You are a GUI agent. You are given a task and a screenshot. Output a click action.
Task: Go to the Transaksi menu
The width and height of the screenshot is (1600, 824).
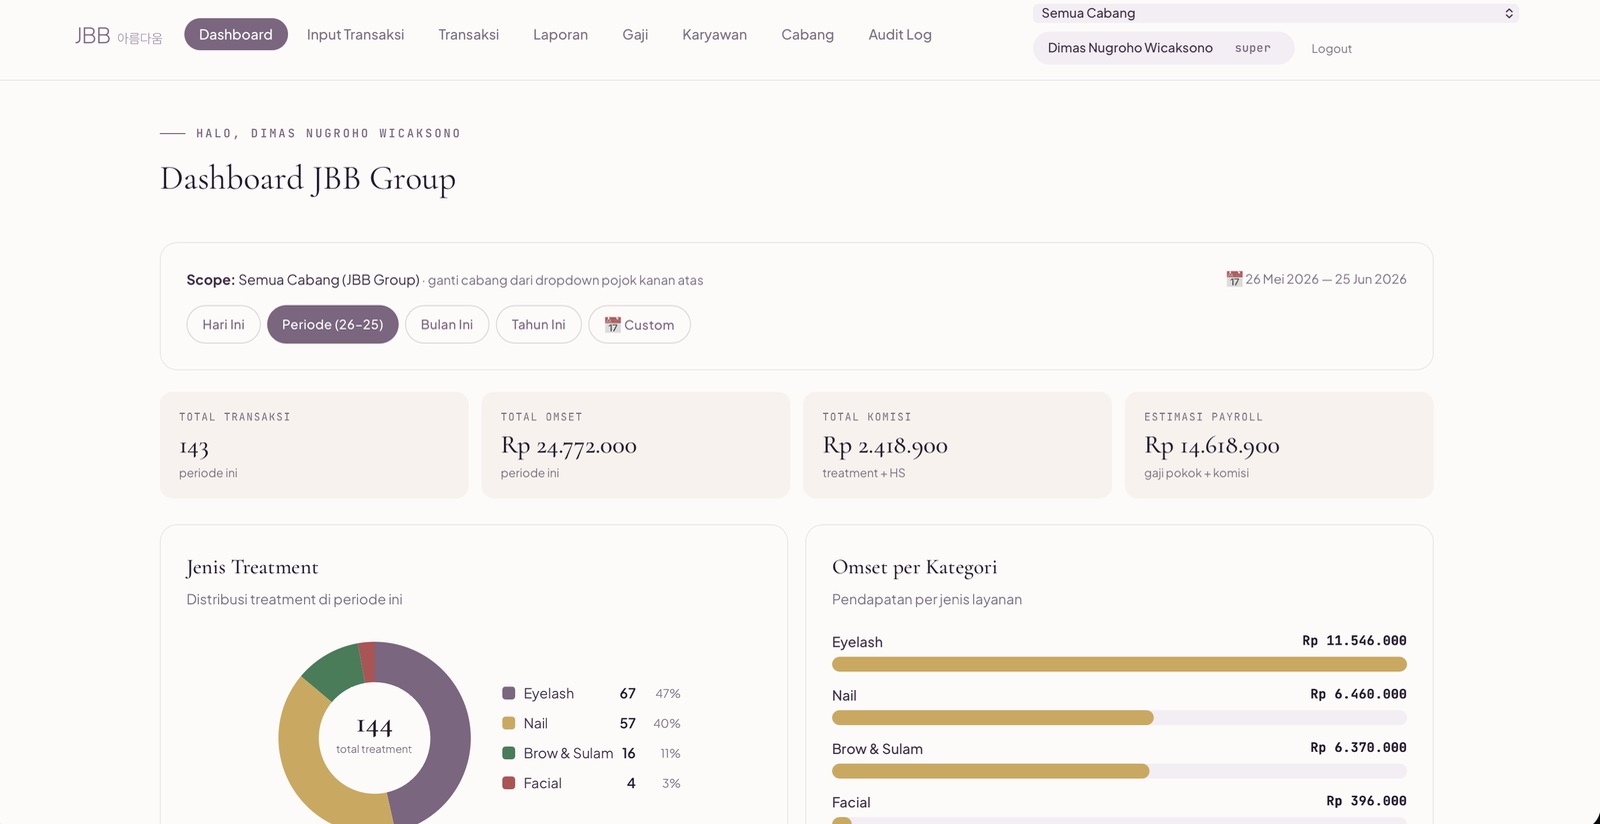pyautogui.click(x=469, y=35)
